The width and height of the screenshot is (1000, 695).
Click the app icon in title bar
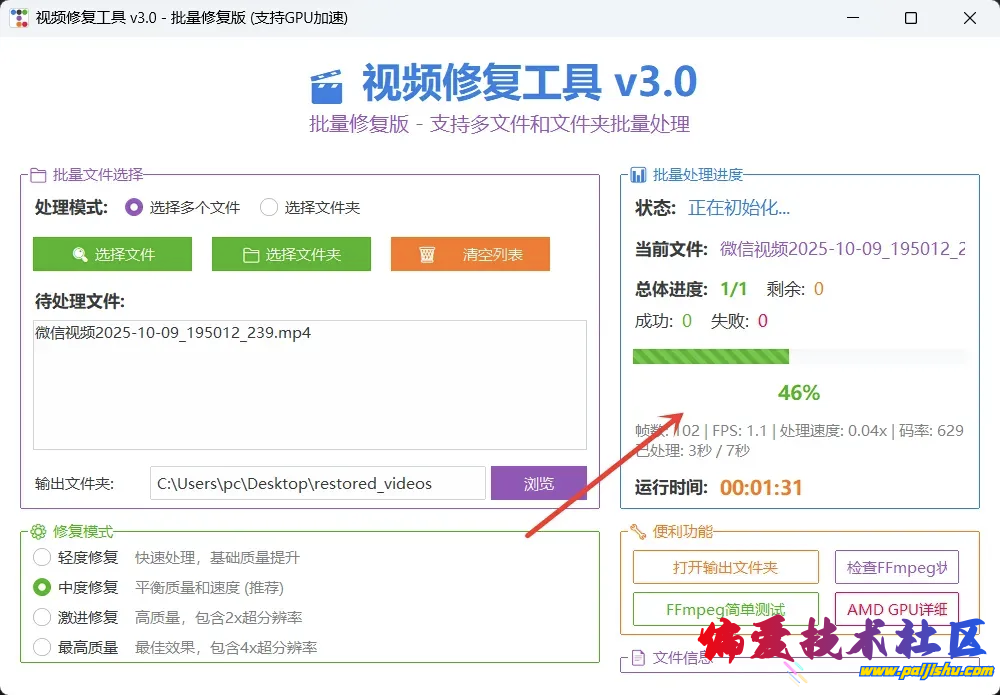pos(18,18)
